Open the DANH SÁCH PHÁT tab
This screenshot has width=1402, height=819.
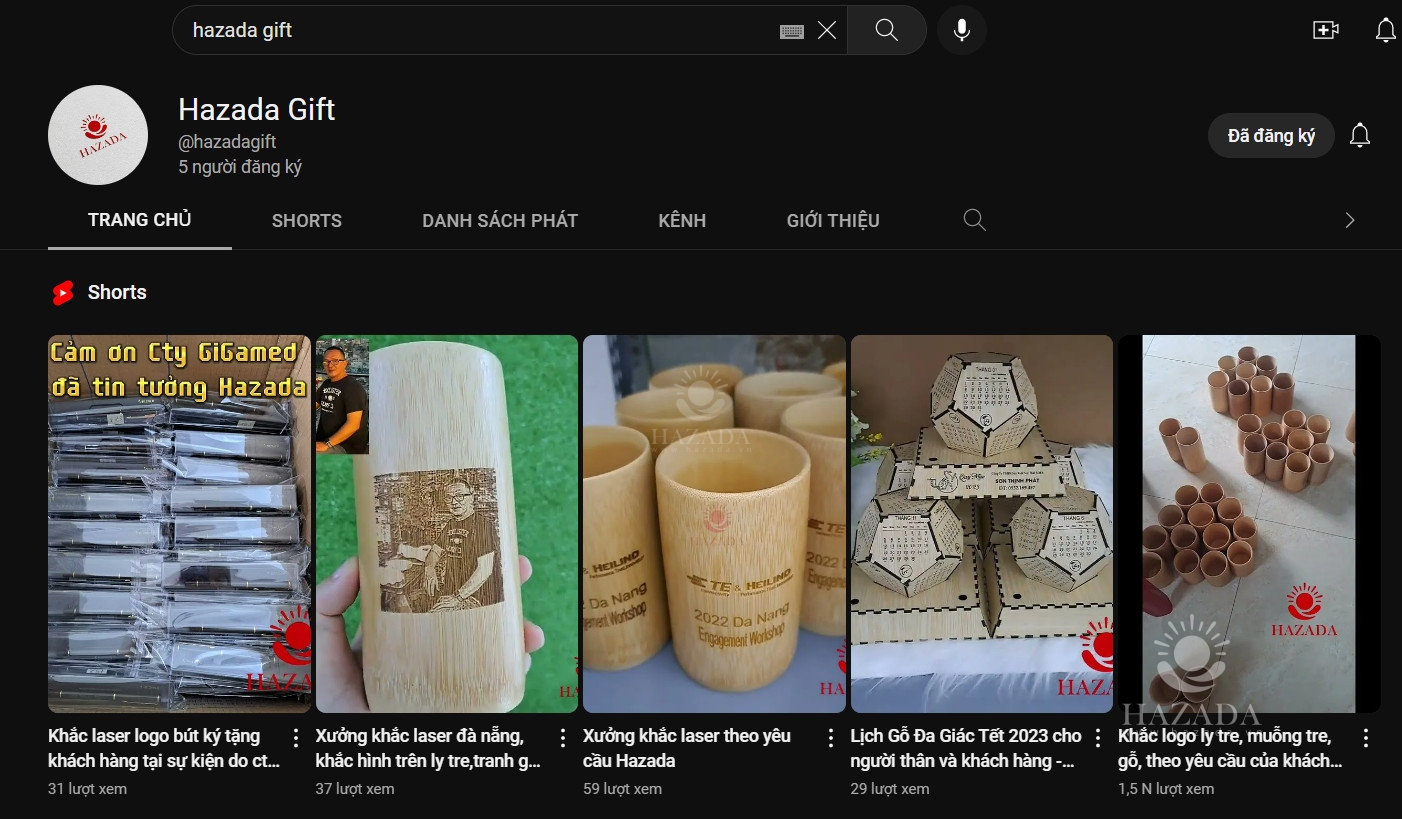(500, 220)
